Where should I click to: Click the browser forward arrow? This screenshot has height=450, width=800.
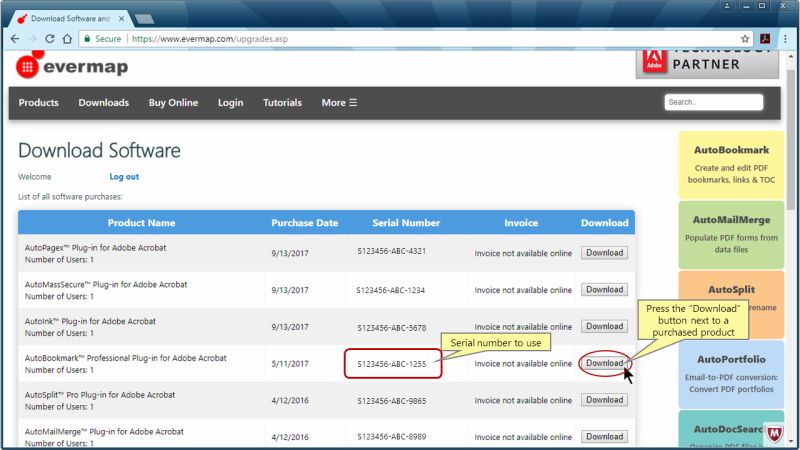33,39
